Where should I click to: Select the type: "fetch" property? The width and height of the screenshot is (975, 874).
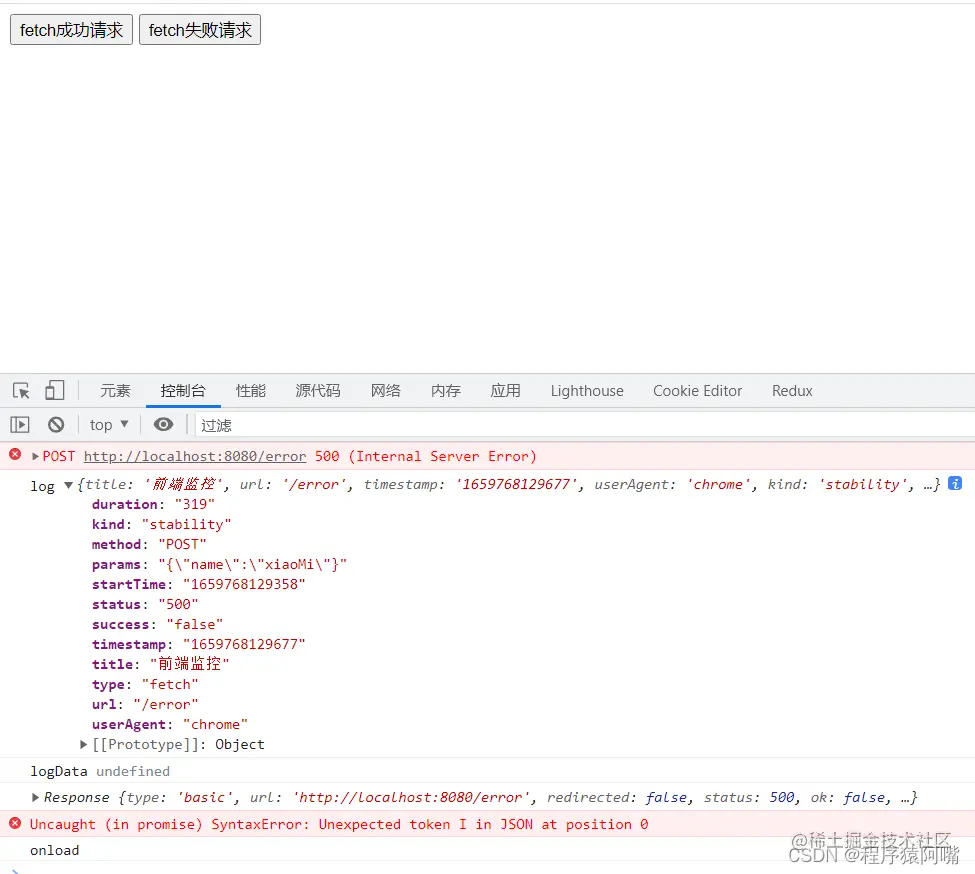tap(145, 684)
